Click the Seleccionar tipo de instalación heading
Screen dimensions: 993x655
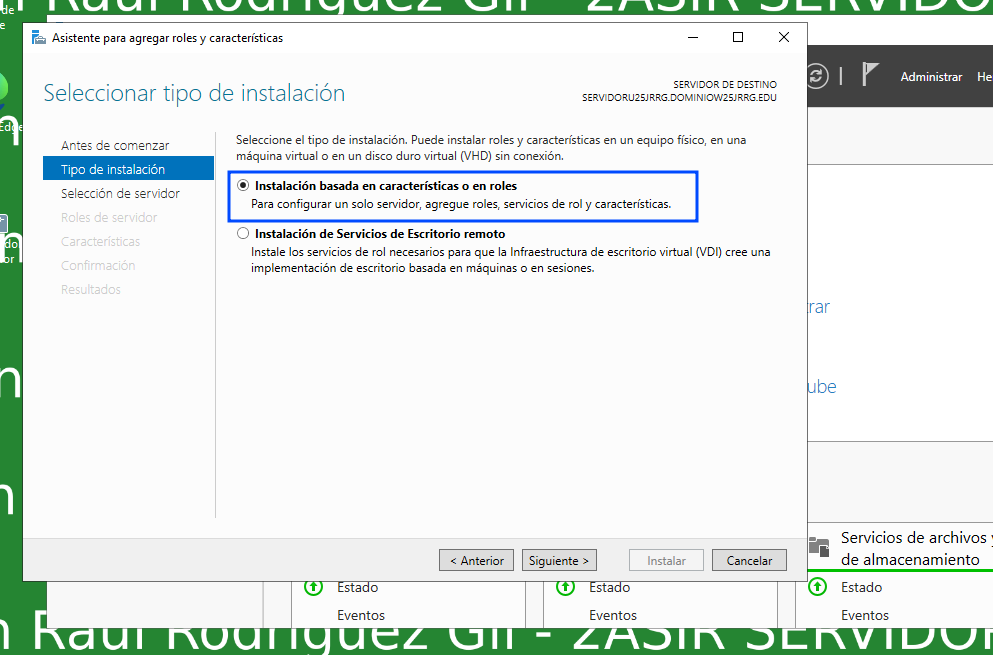(x=194, y=93)
